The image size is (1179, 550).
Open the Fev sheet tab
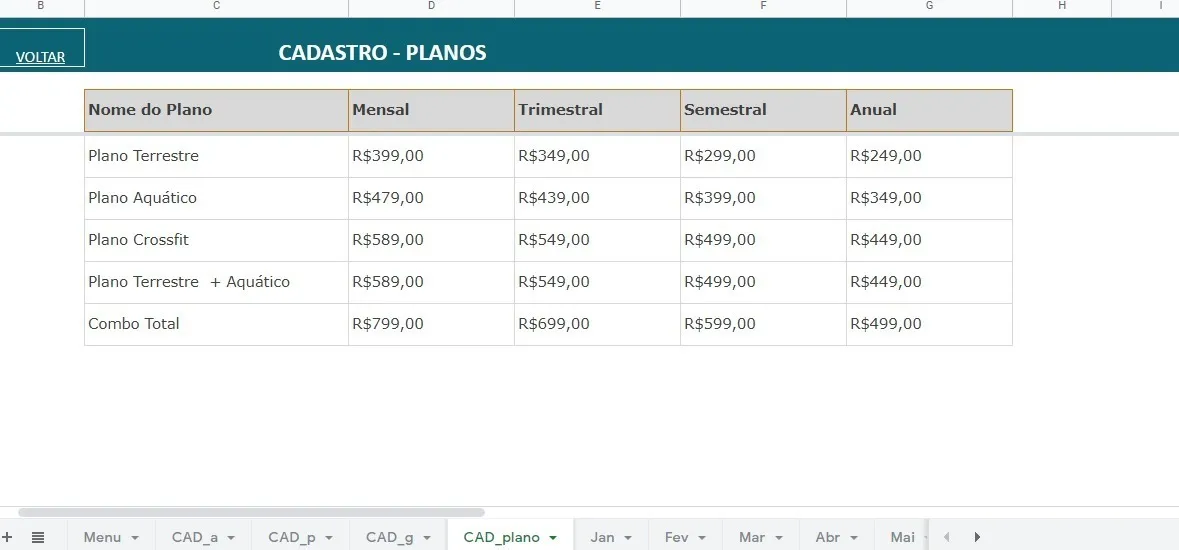click(x=677, y=537)
